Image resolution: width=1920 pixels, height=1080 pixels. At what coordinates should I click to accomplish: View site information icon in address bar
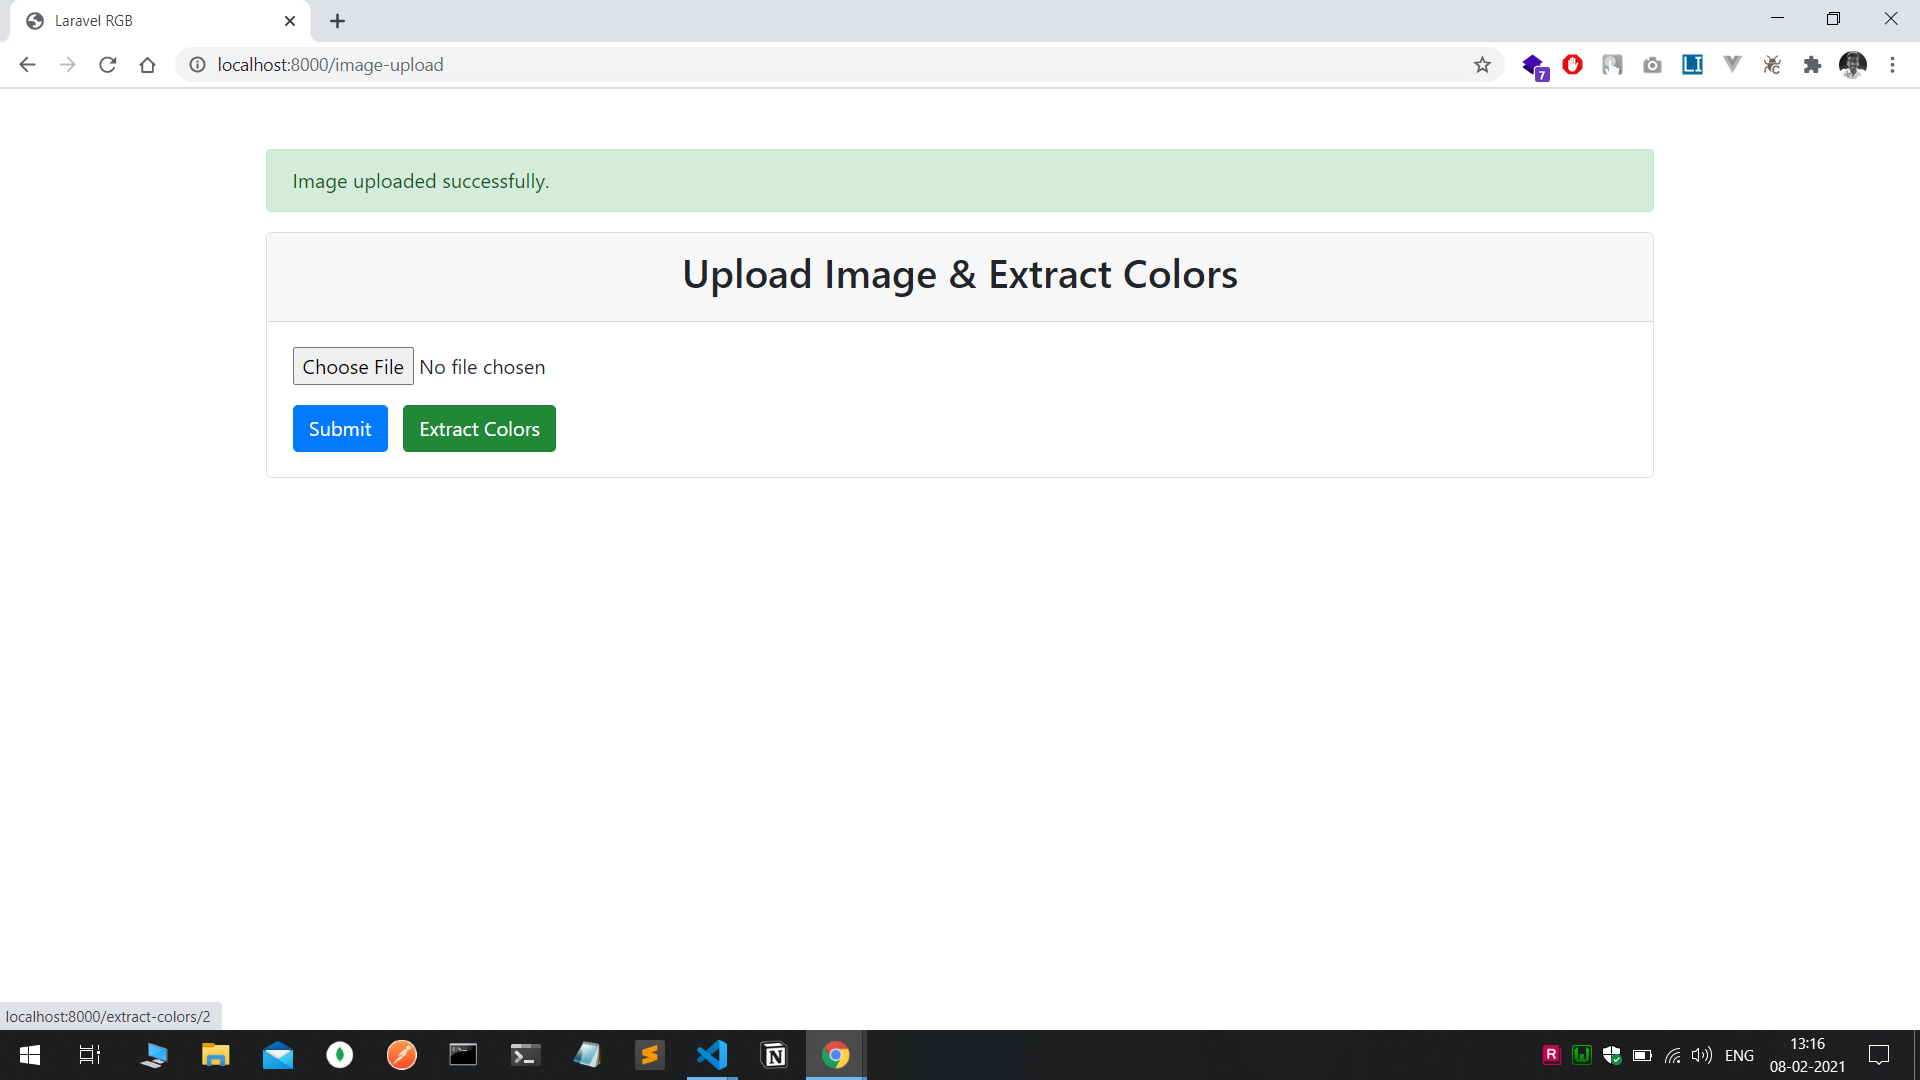coord(198,65)
